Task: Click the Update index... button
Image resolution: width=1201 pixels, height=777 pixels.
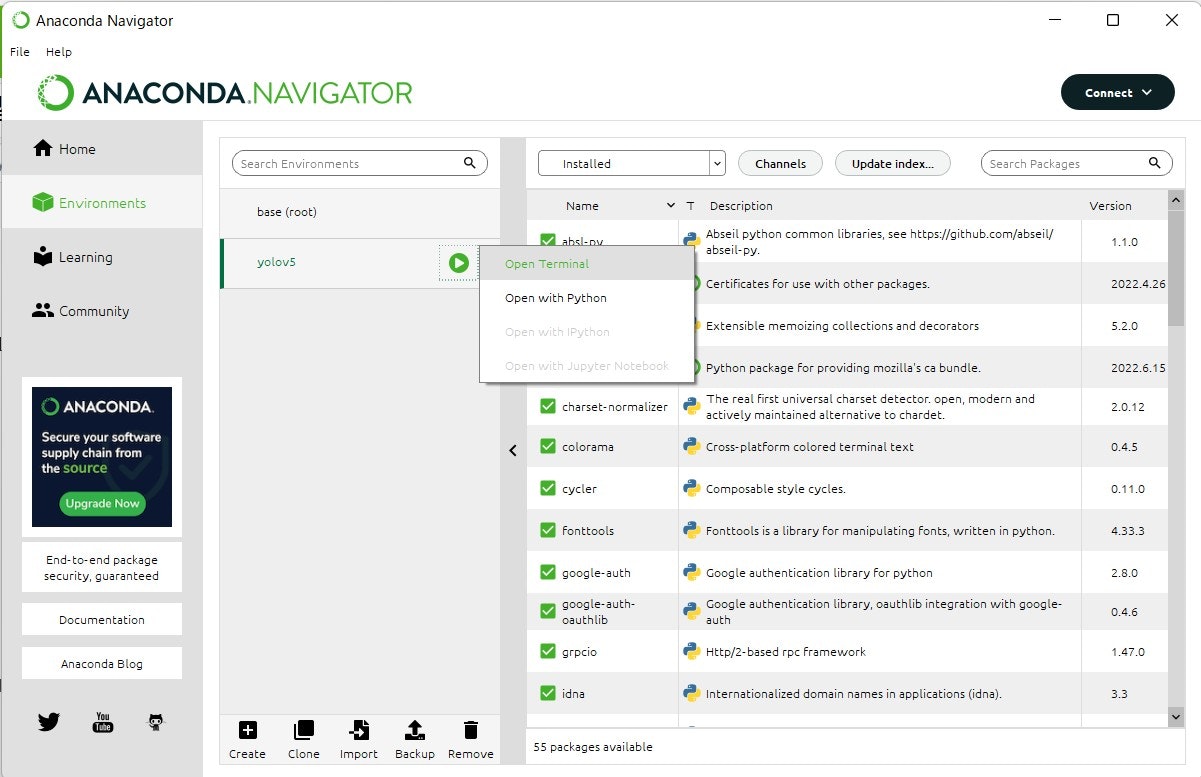Action: pos(893,163)
